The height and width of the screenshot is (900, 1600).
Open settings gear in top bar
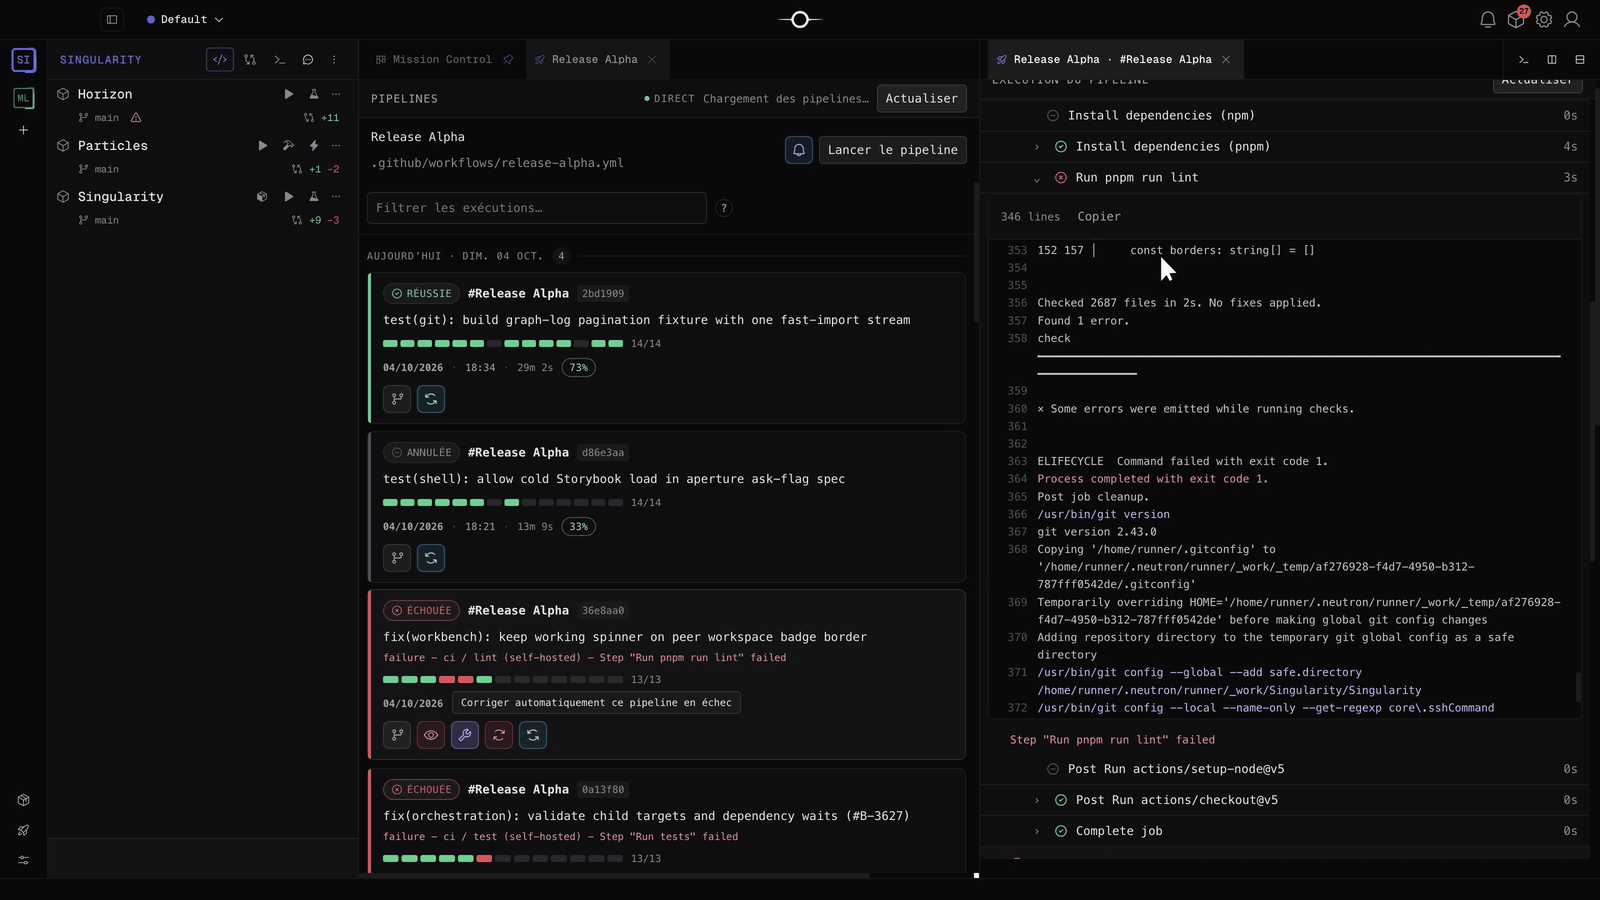[x=1544, y=19]
